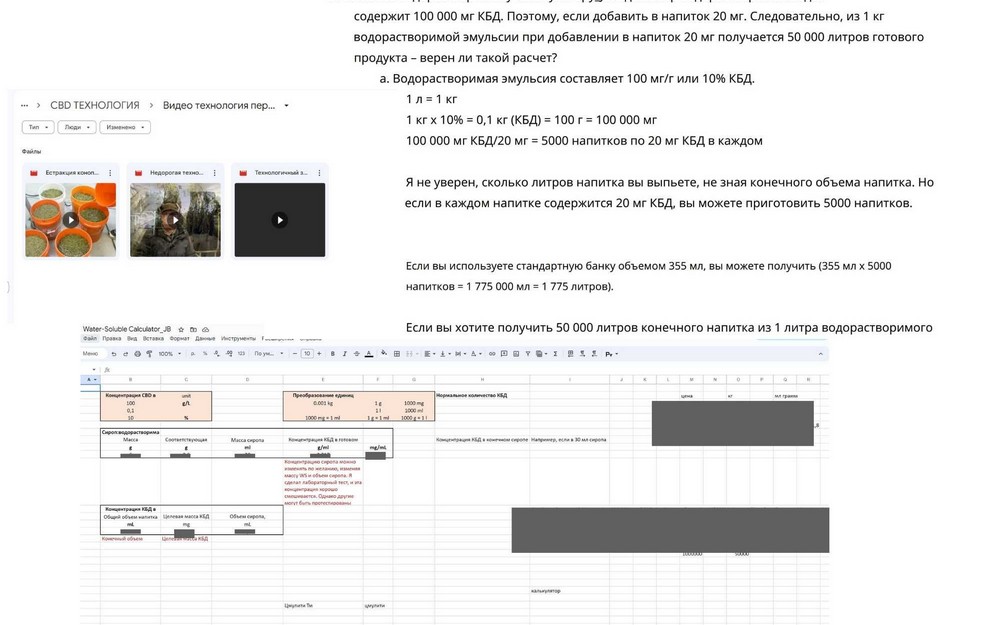Click the Water-Soluble Calculator_JB title

(127, 330)
